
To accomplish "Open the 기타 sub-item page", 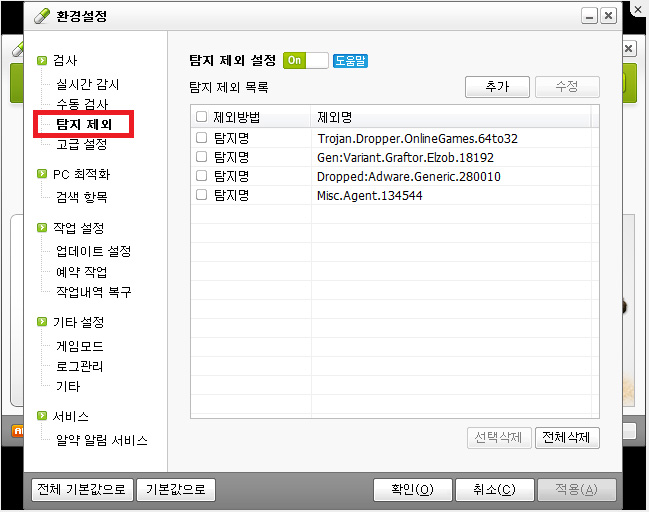I will [68, 387].
